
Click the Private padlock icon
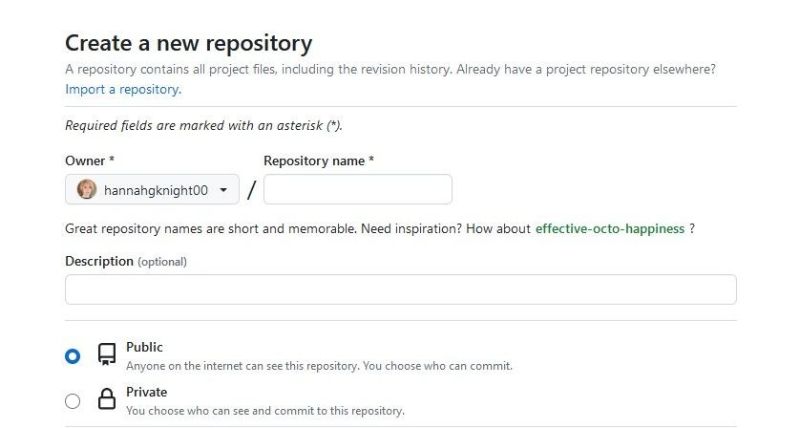106,400
